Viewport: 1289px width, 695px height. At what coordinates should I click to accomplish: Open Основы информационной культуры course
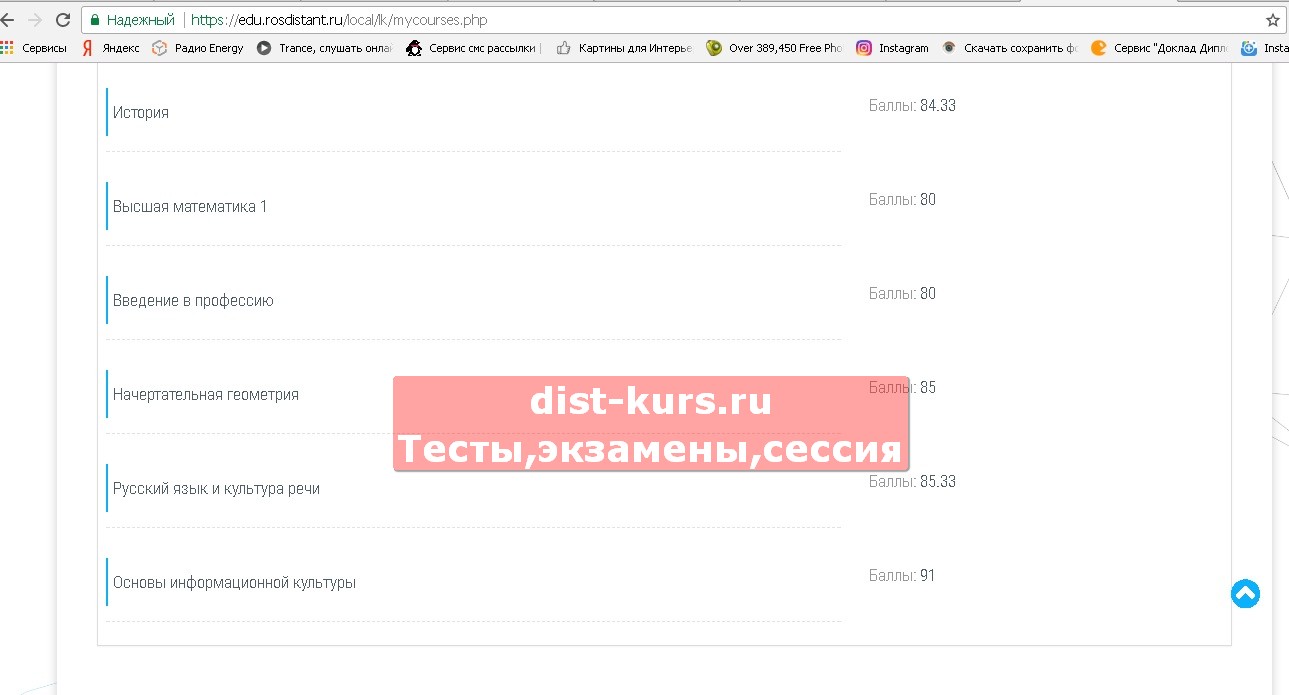234,583
